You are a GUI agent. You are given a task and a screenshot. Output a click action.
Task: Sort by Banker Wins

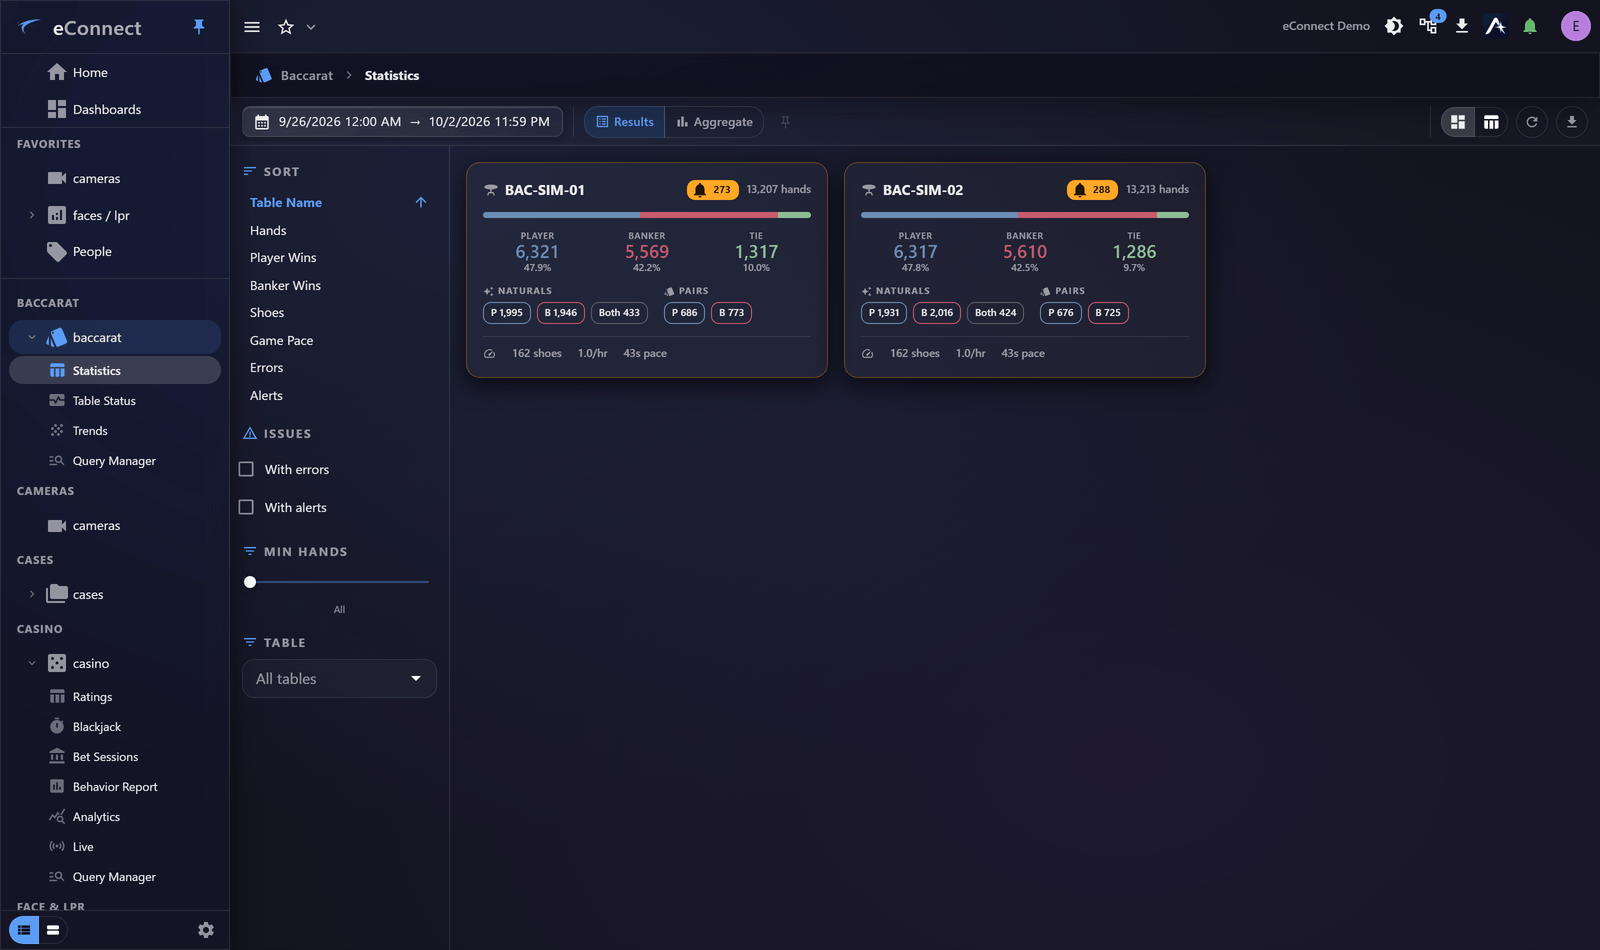pos(285,285)
